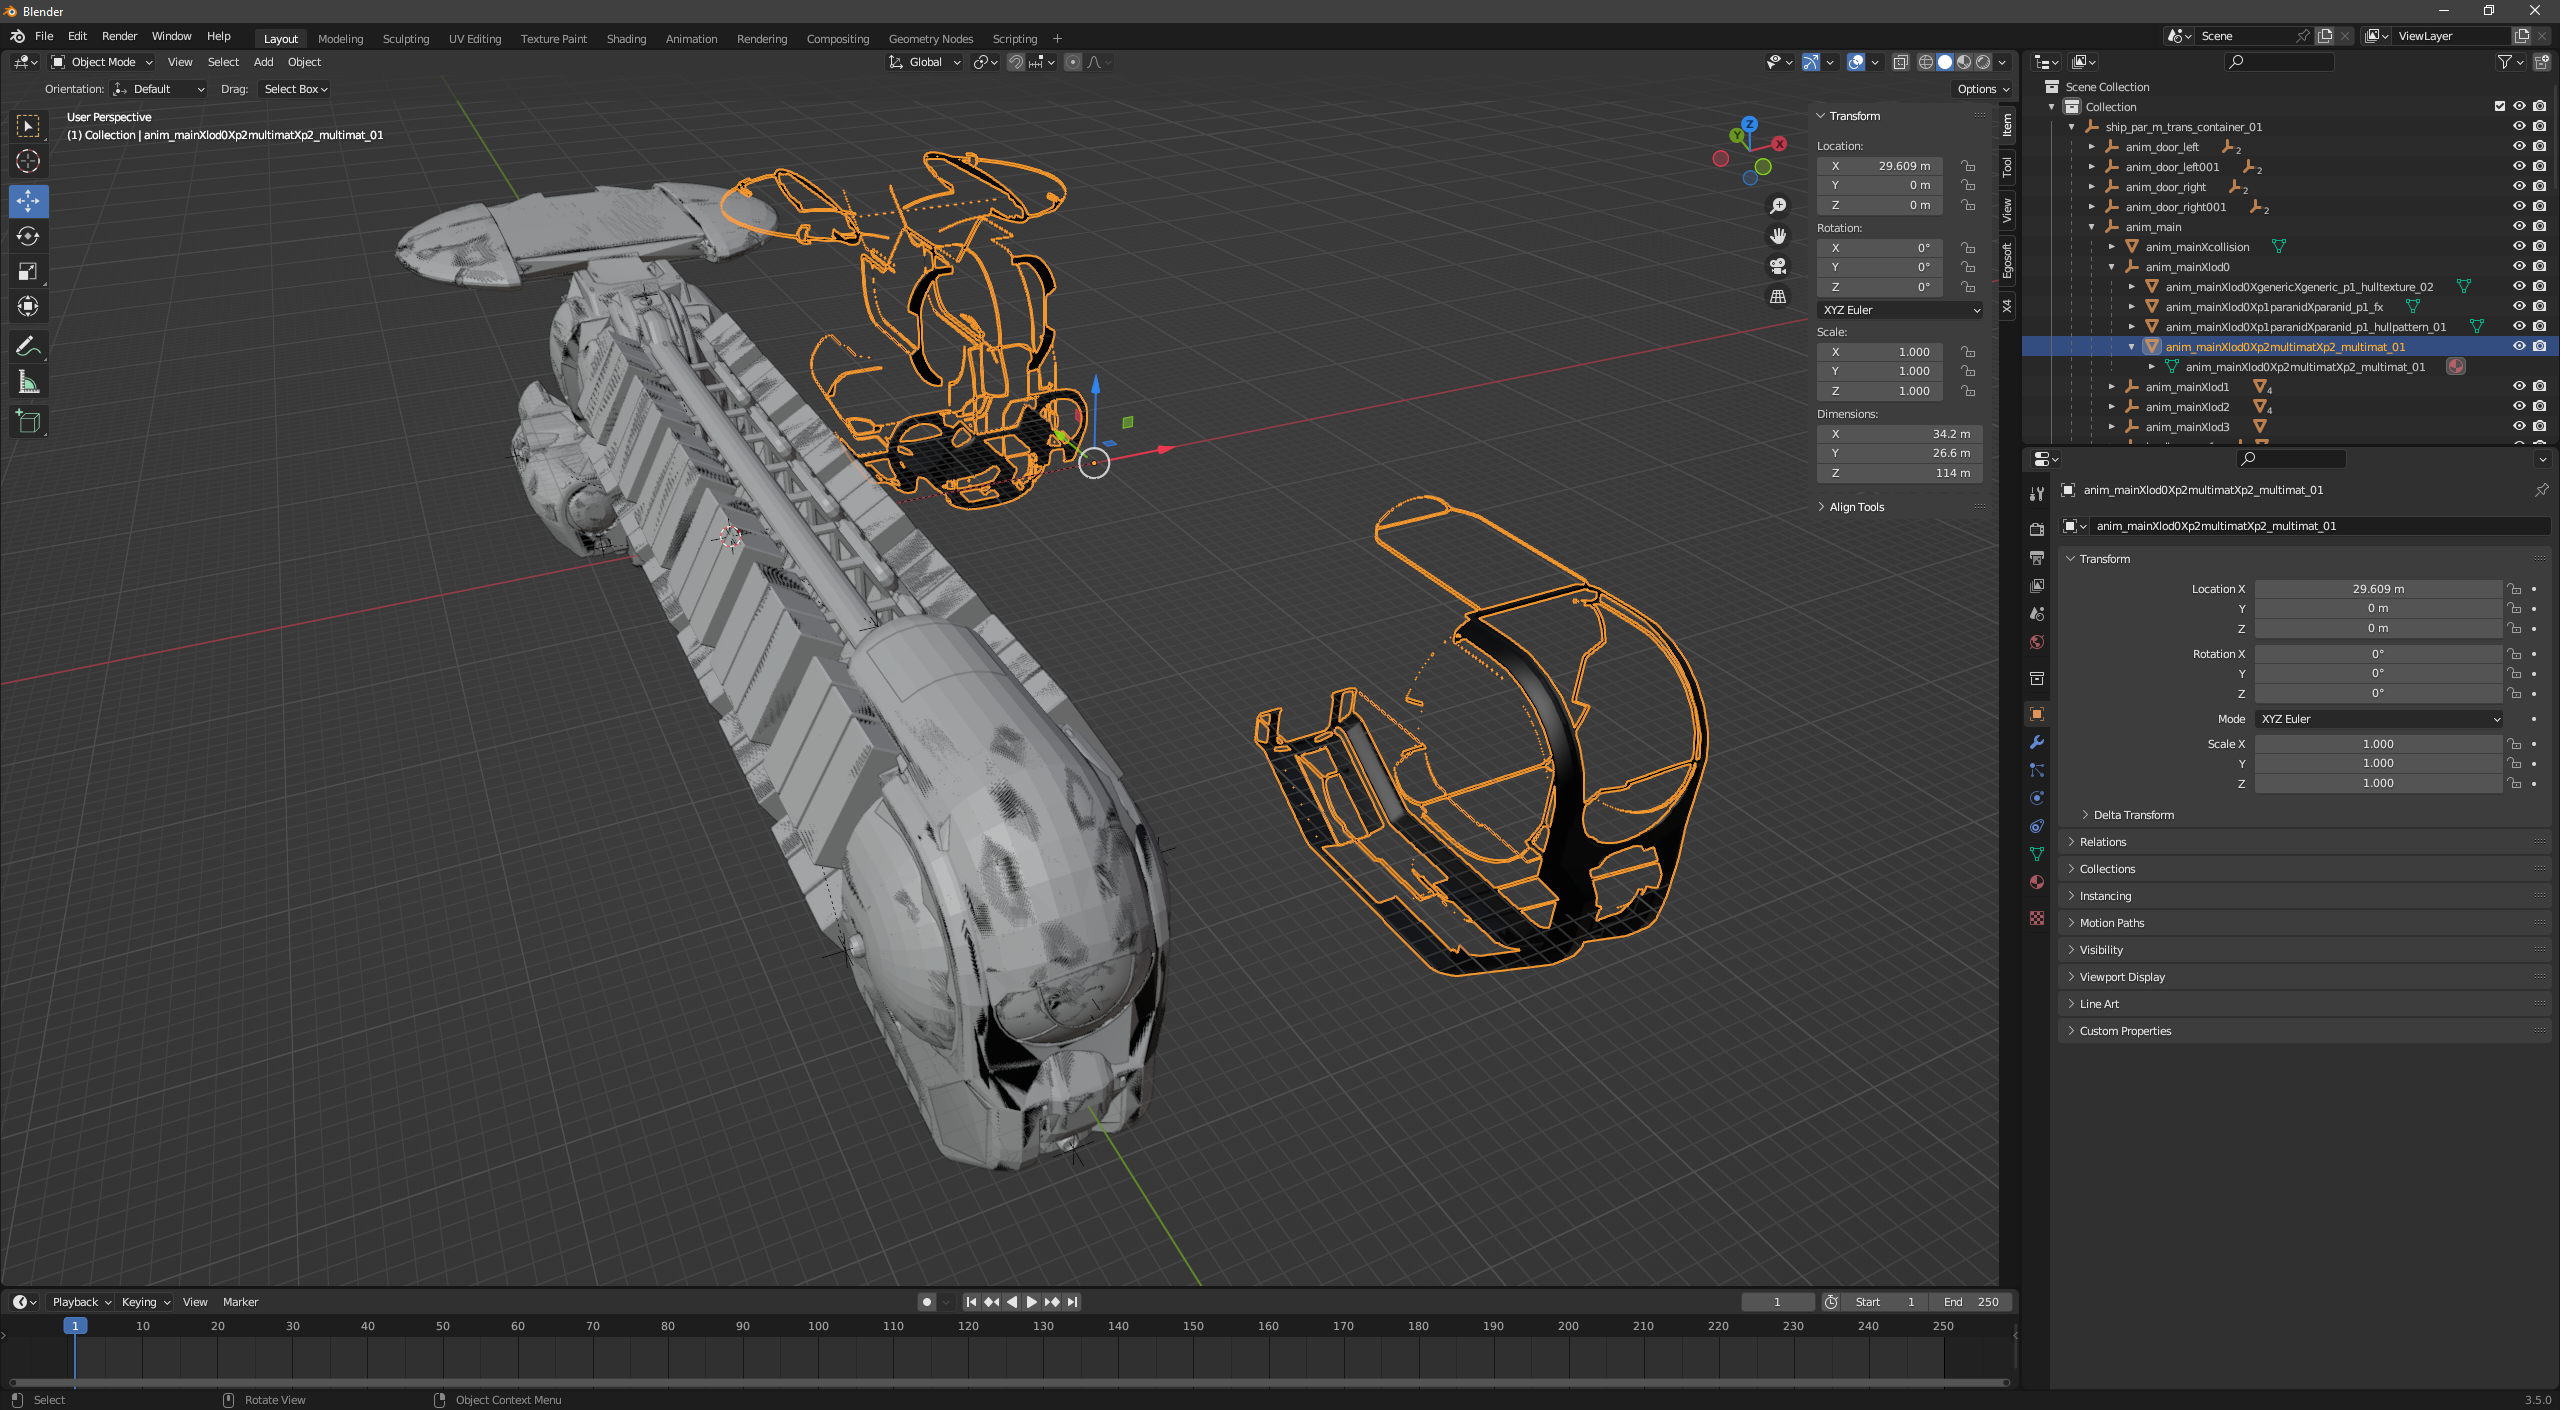This screenshot has height=1410, width=2560.
Task: Select the Select Box tool in toolbar
Action: pos(28,126)
